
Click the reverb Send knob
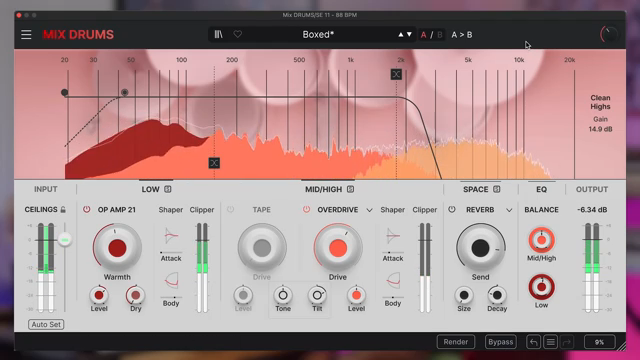click(480, 248)
